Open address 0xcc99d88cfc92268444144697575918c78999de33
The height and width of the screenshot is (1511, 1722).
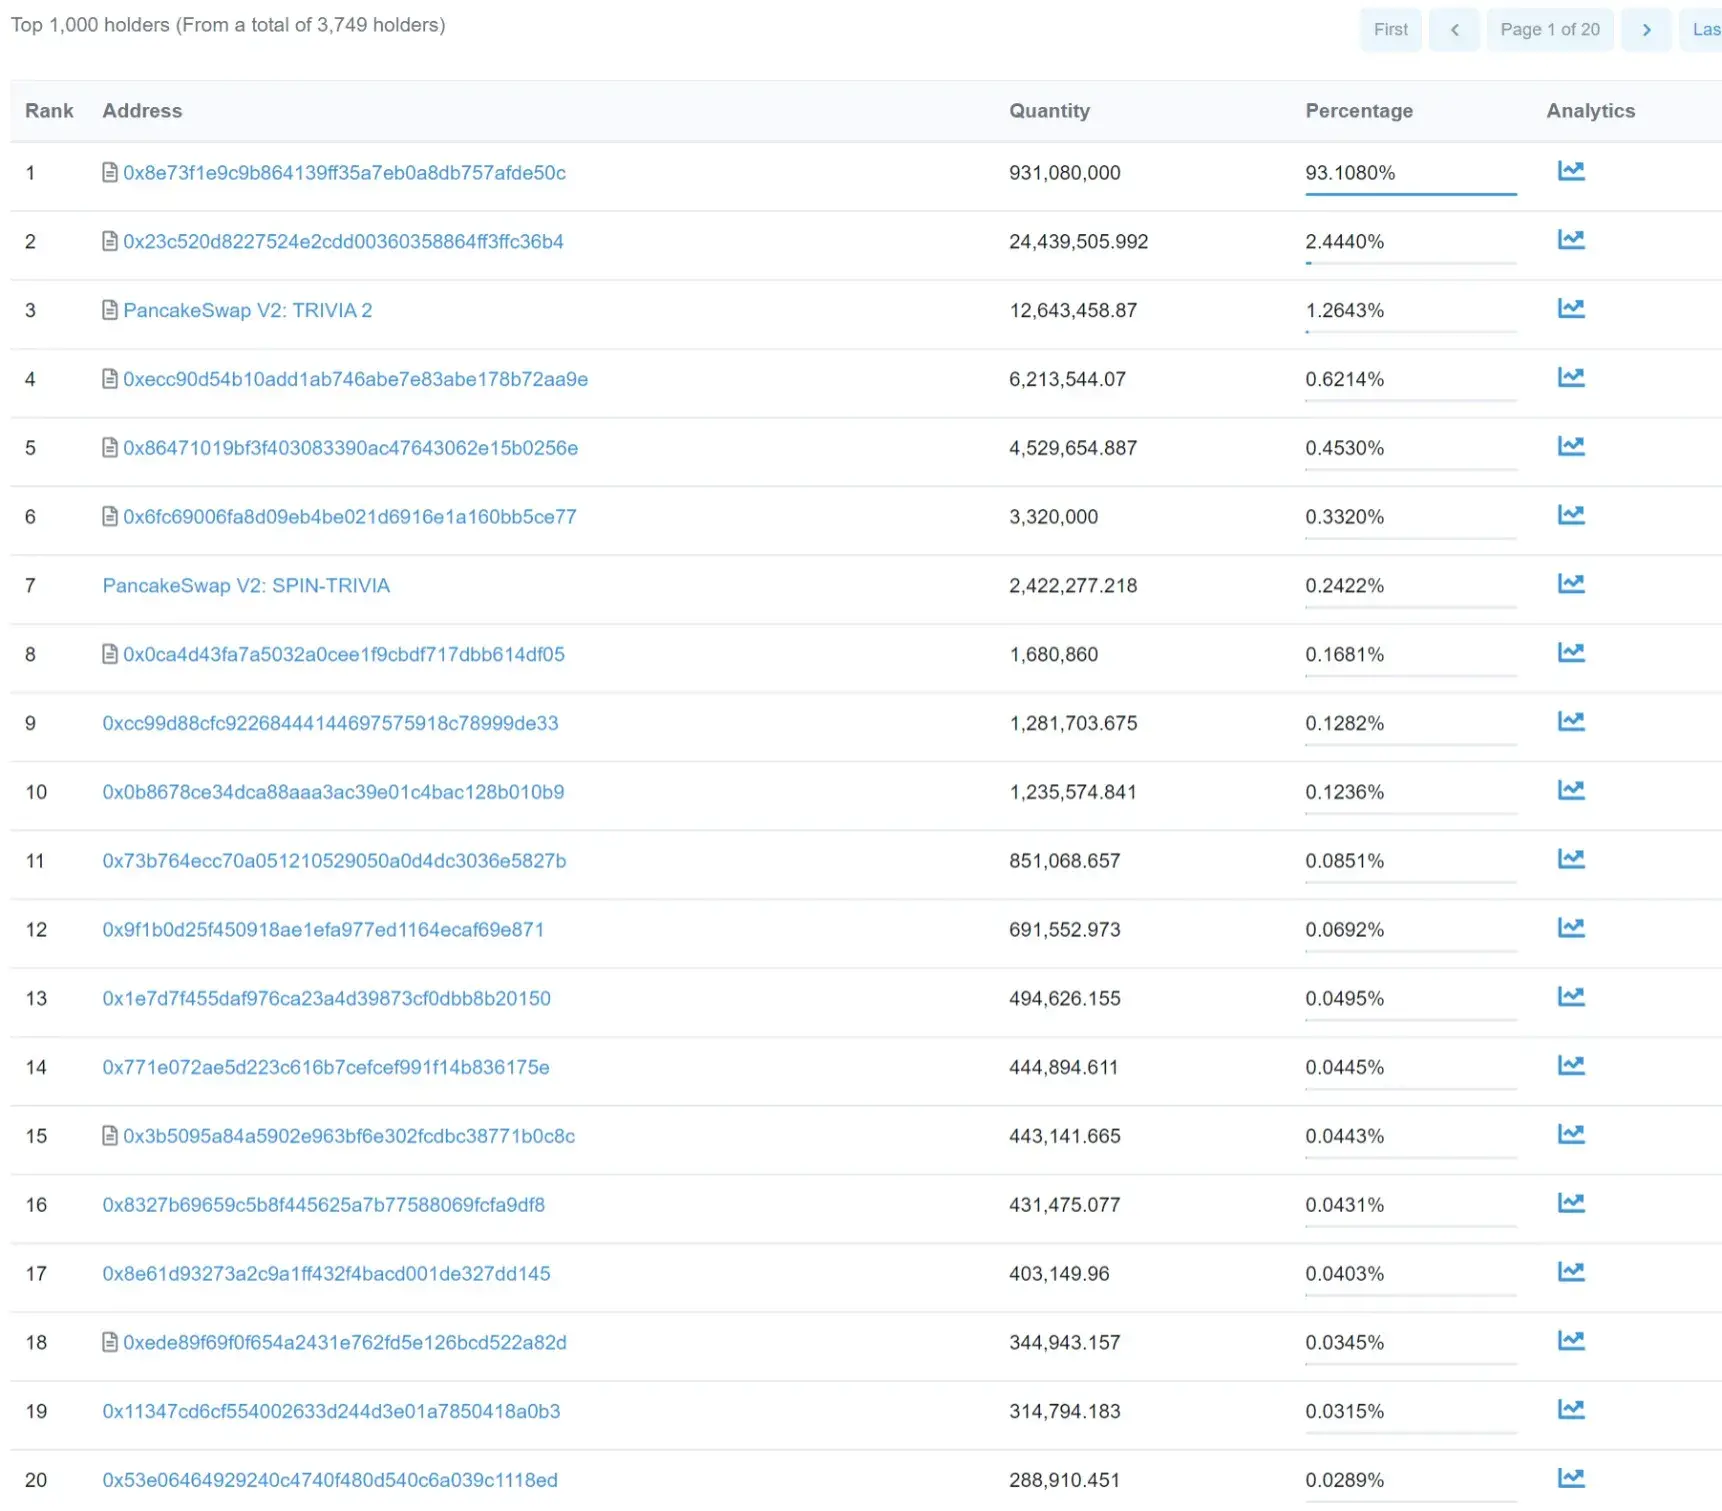point(330,724)
